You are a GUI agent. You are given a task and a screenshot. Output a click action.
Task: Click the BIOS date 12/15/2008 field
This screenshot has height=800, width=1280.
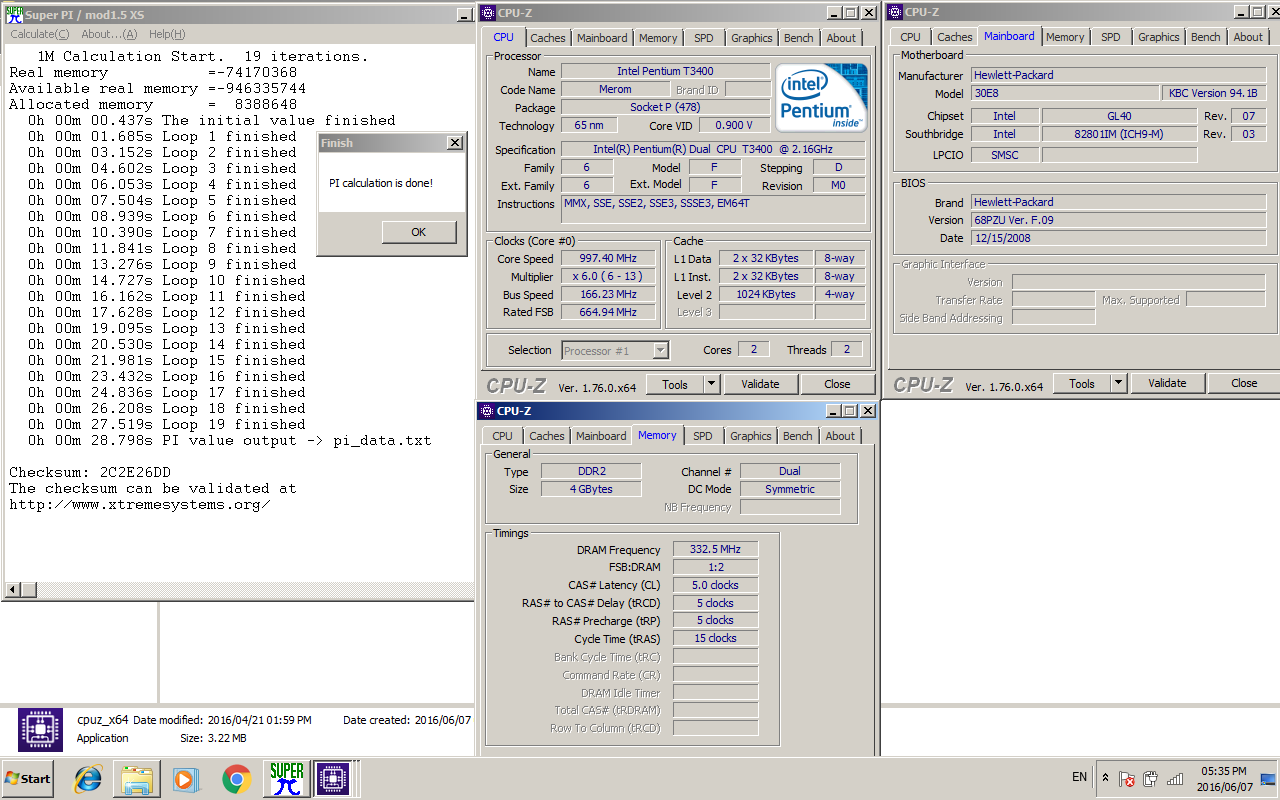(1118, 238)
